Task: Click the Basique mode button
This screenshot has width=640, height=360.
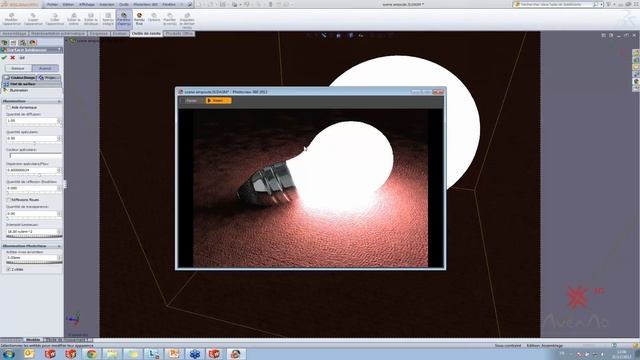Action: [x=18, y=68]
